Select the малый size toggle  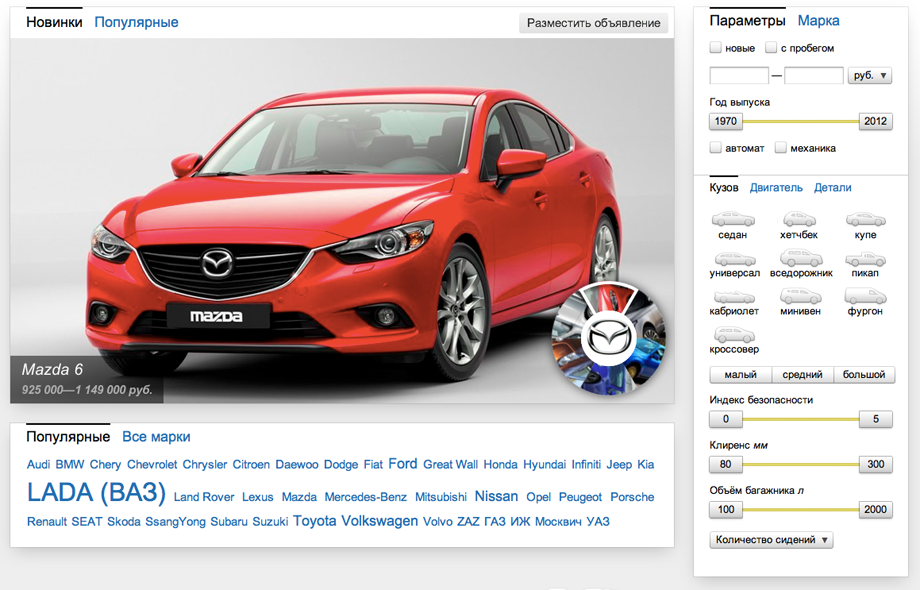(x=740, y=375)
